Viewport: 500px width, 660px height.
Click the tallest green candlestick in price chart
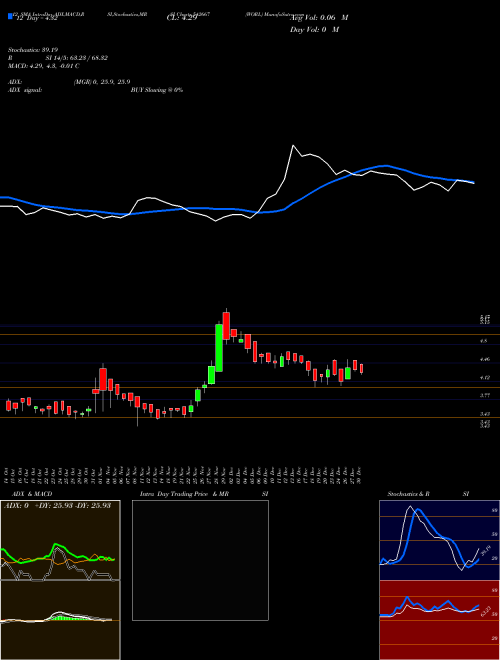coord(219,348)
